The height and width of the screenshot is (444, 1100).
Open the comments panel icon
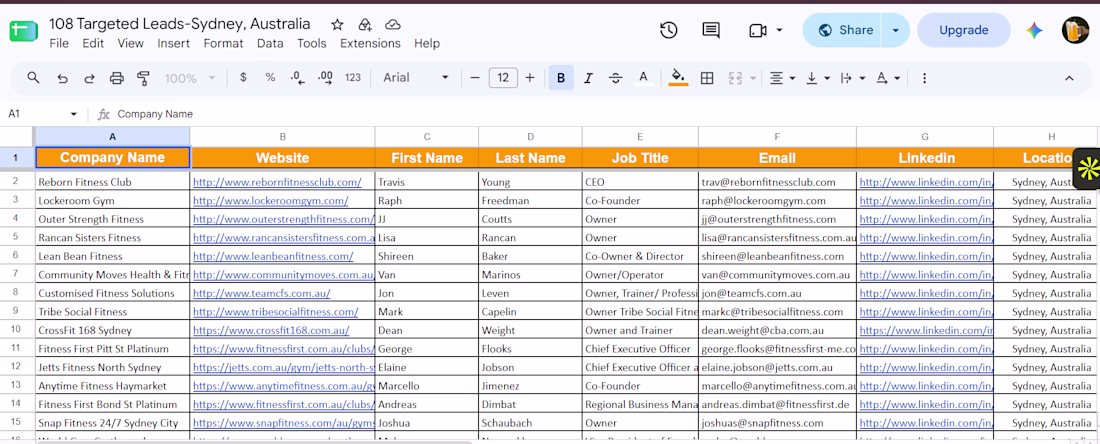711,30
